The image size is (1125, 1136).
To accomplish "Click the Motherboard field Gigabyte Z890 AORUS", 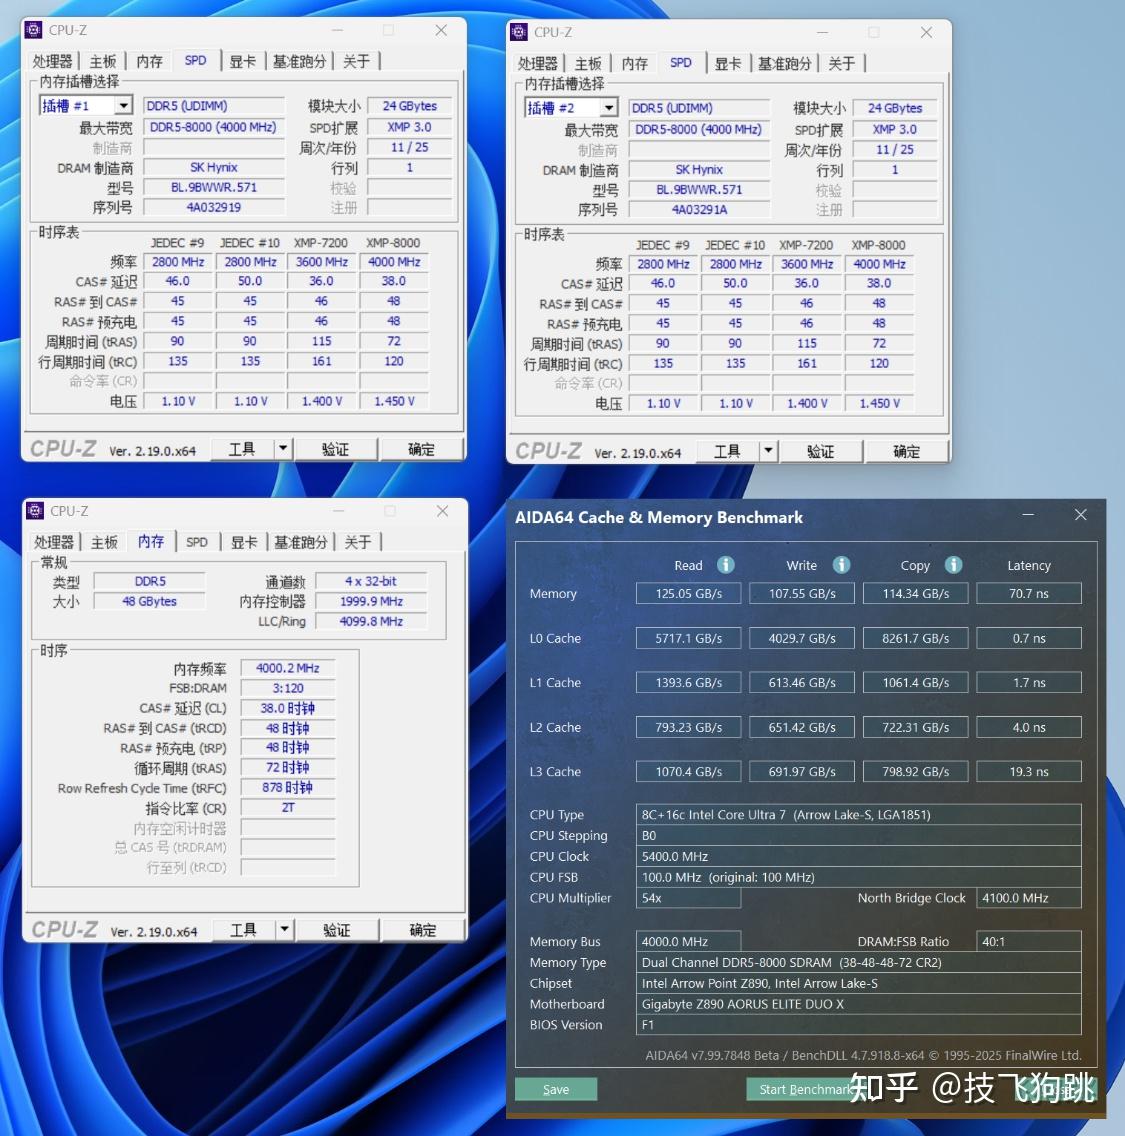I will pos(858,1004).
